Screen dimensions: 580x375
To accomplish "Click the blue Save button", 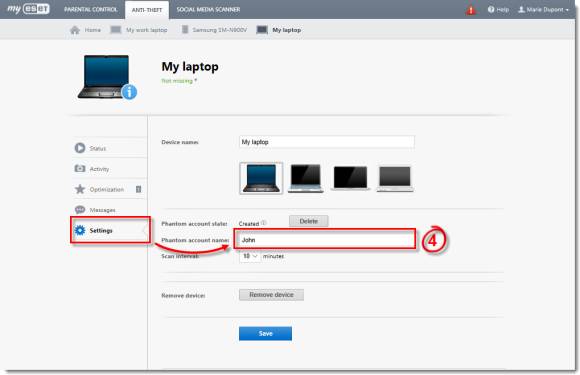I will coord(265,333).
